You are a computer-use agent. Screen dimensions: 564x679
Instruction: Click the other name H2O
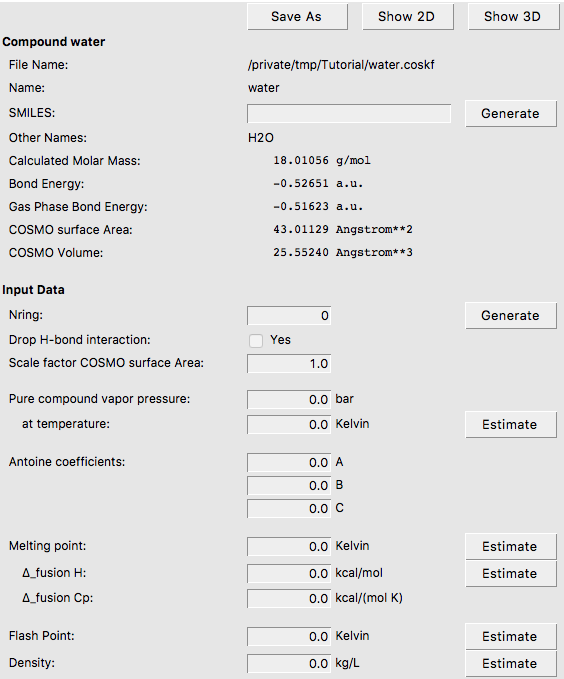pyautogui.click(x=261, y=138)
